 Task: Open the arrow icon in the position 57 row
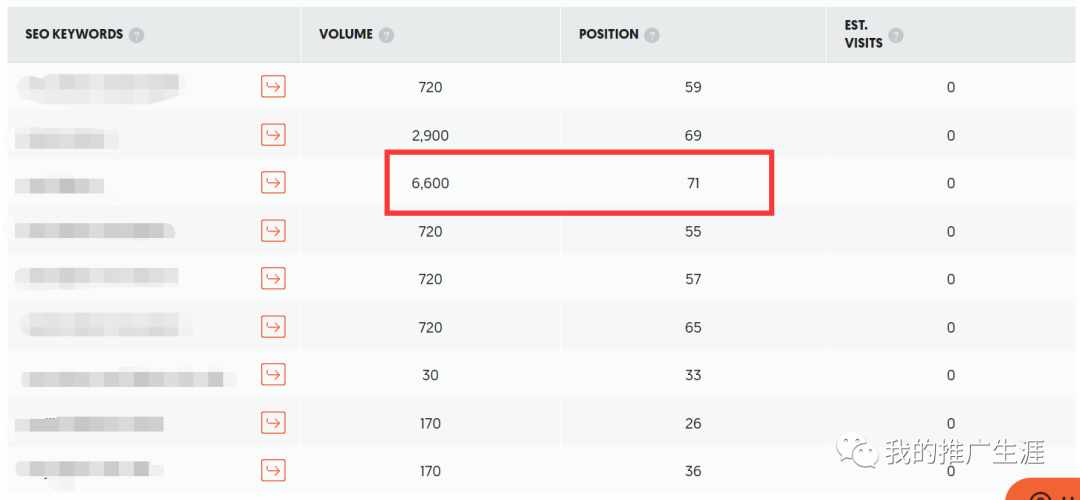[273, 278]
